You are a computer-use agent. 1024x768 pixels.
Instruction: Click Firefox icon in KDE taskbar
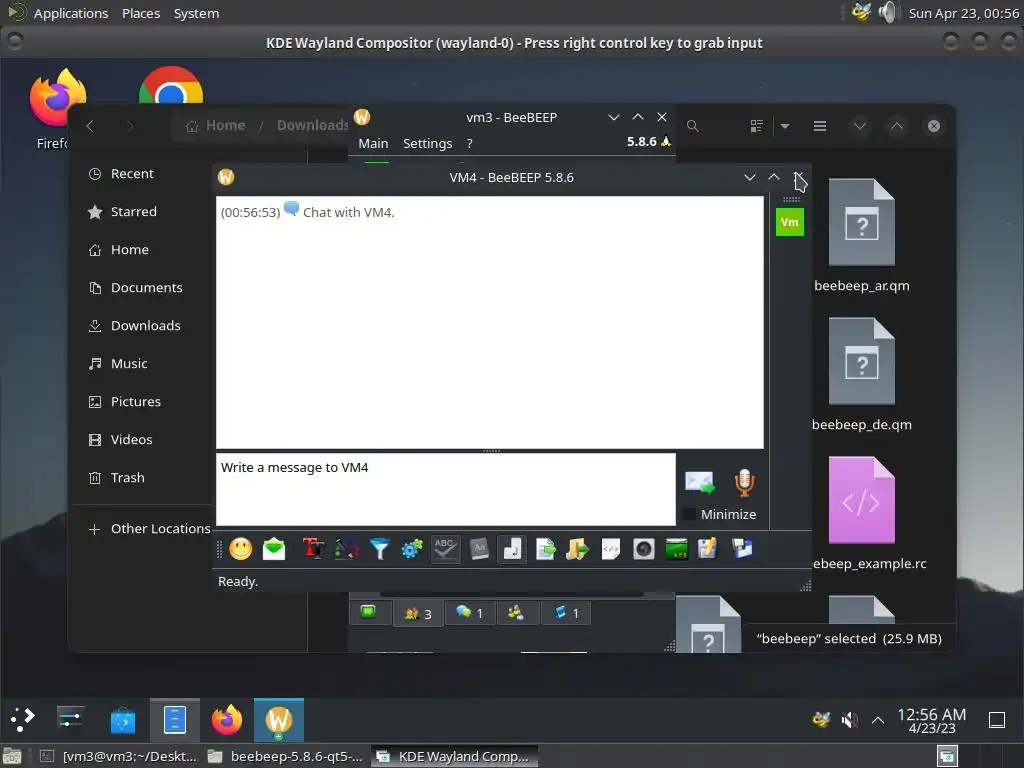(227, 720)
